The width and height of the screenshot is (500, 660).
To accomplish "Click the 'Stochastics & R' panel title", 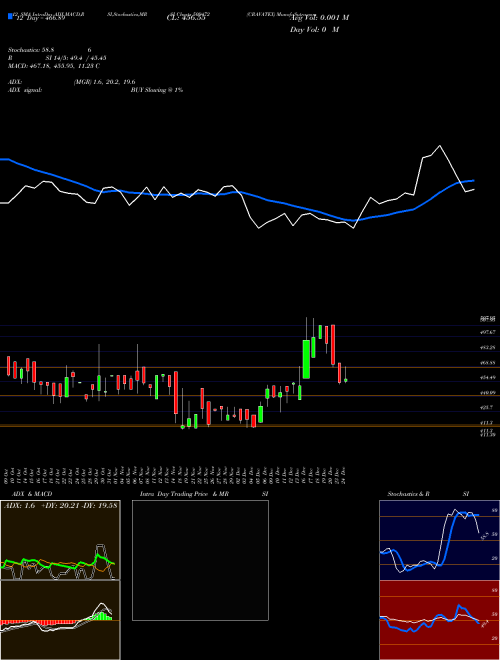I will click(408, 494).
